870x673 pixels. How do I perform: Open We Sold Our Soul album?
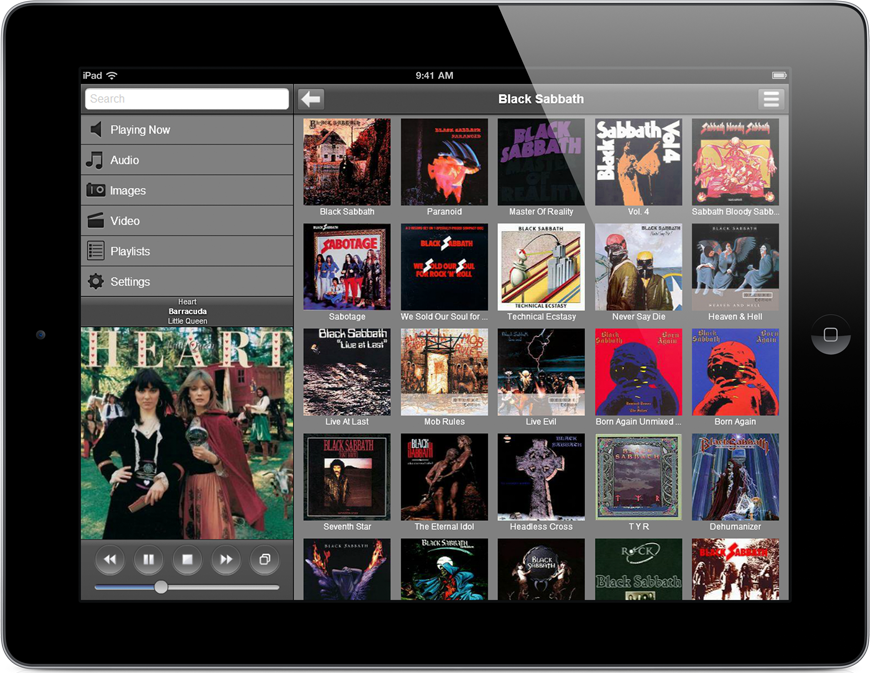click(444, 267)
